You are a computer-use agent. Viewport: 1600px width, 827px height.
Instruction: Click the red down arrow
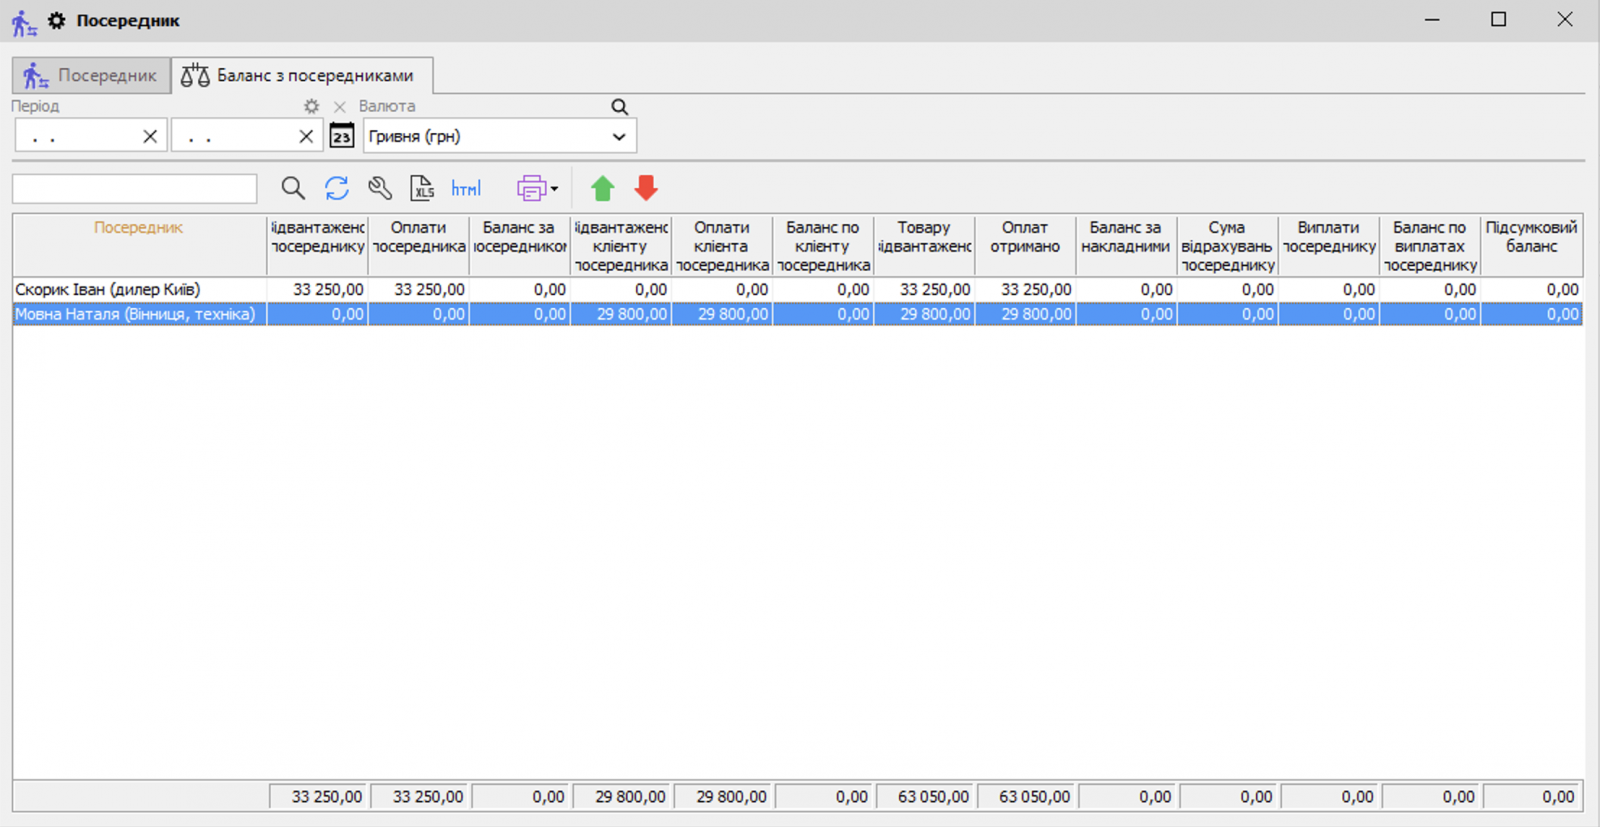click(x=646, y=188)
